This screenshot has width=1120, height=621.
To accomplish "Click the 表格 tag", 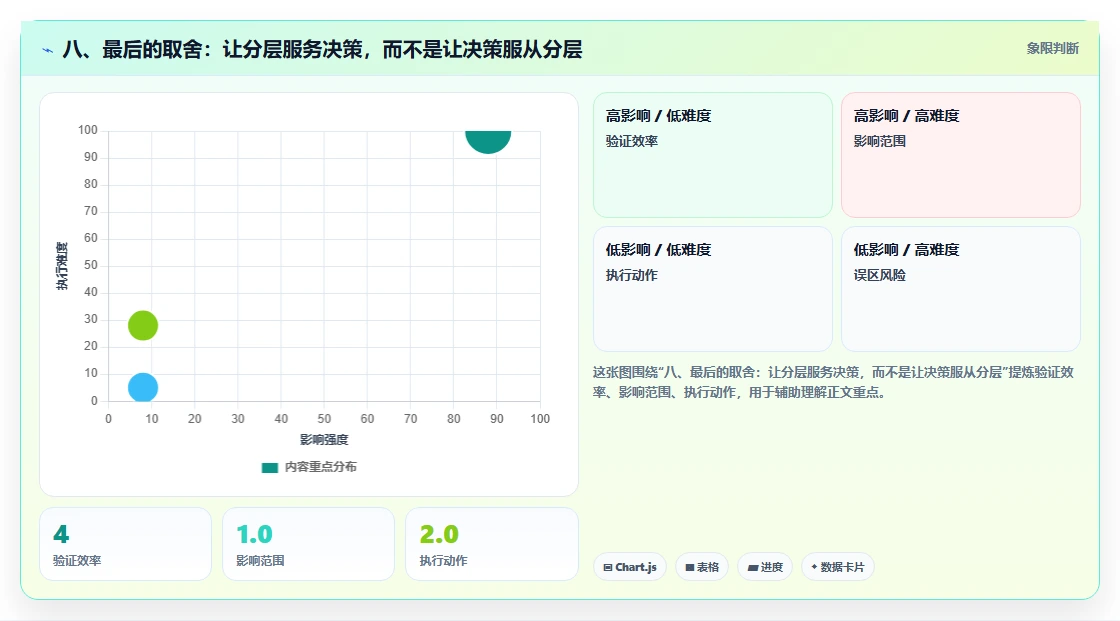I will click(702, 567).
